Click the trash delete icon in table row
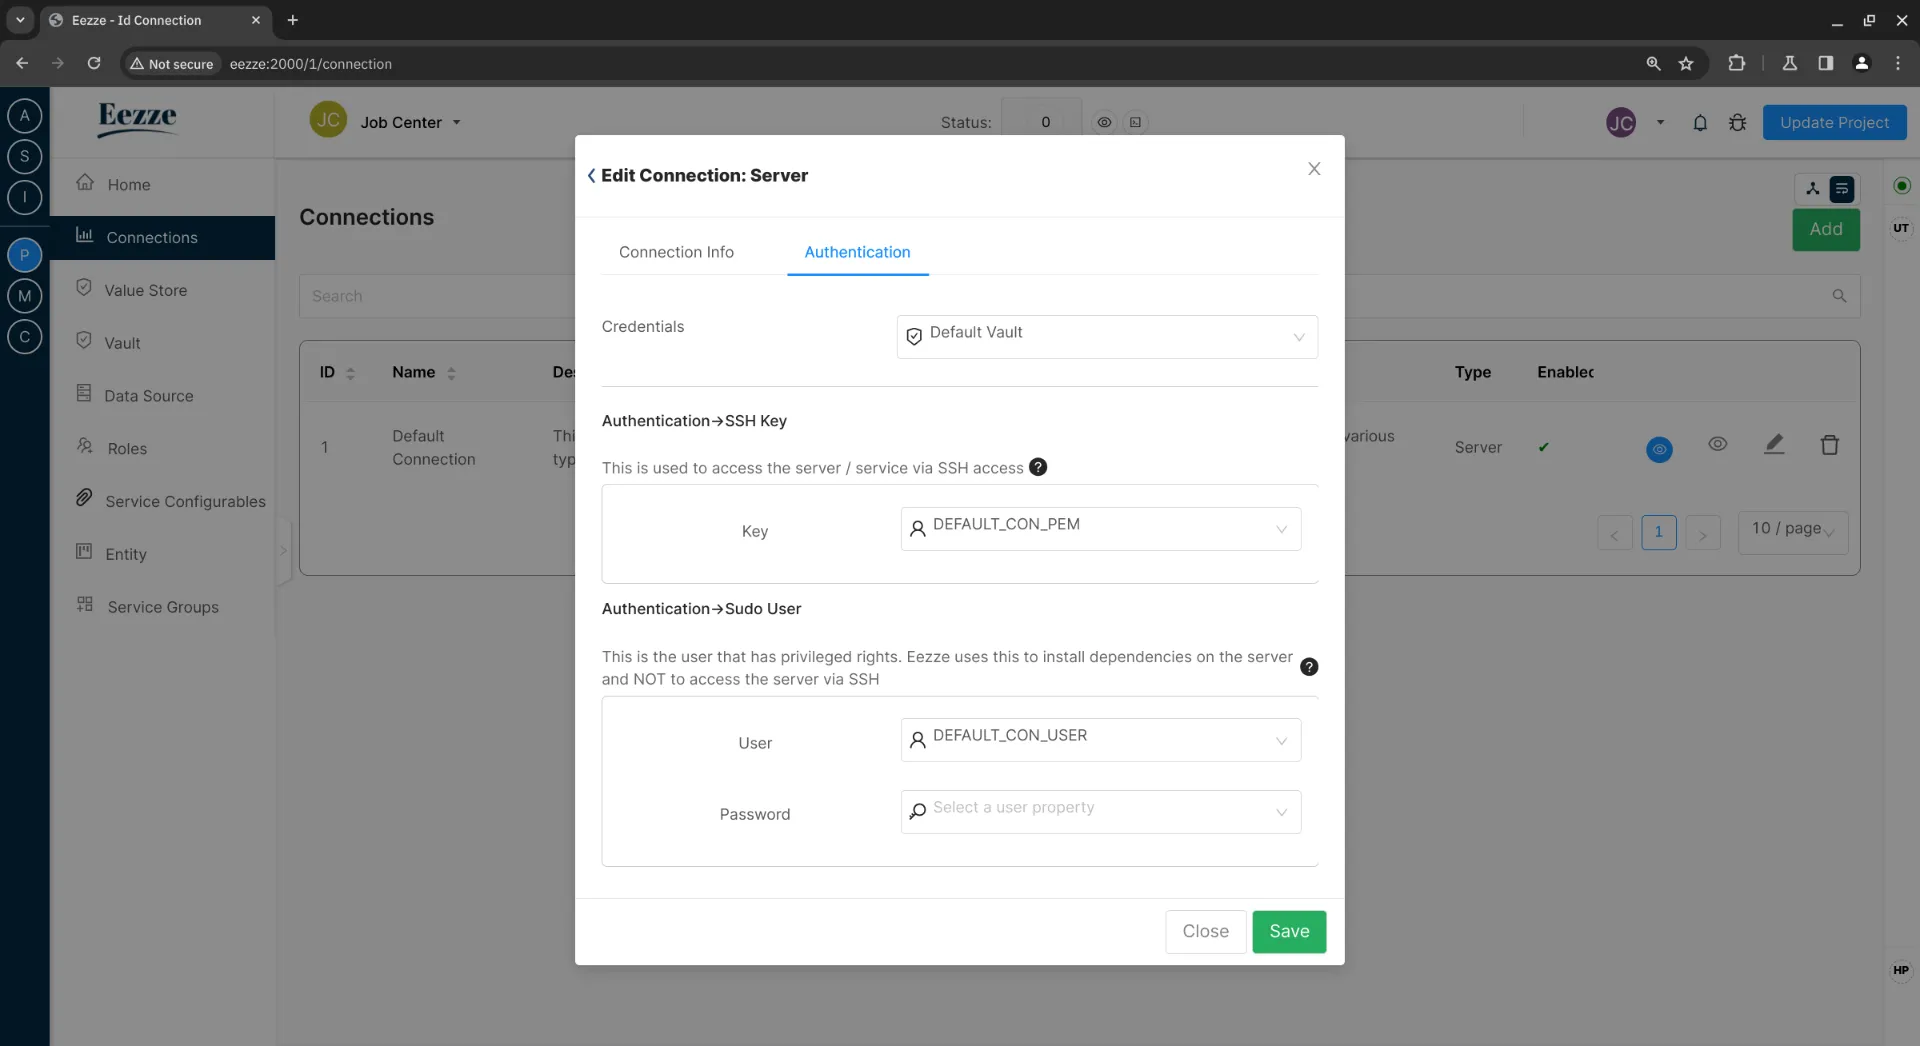1920x1046 pixels. click(x=1829, y=445)
